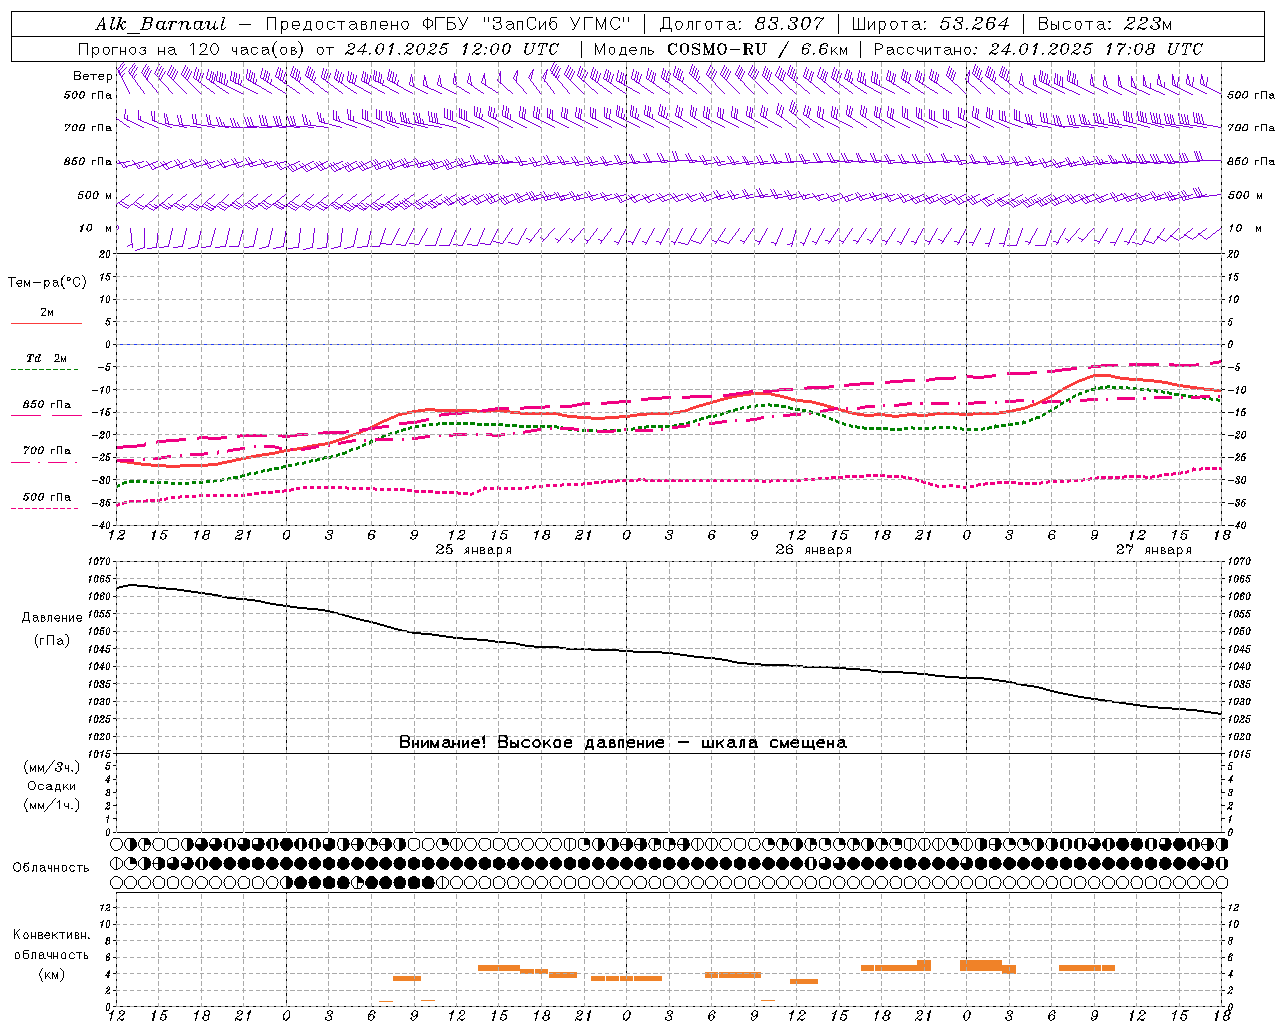
Task: Click the Alk_Barnaul station title
Action: (x=161, y=24)
